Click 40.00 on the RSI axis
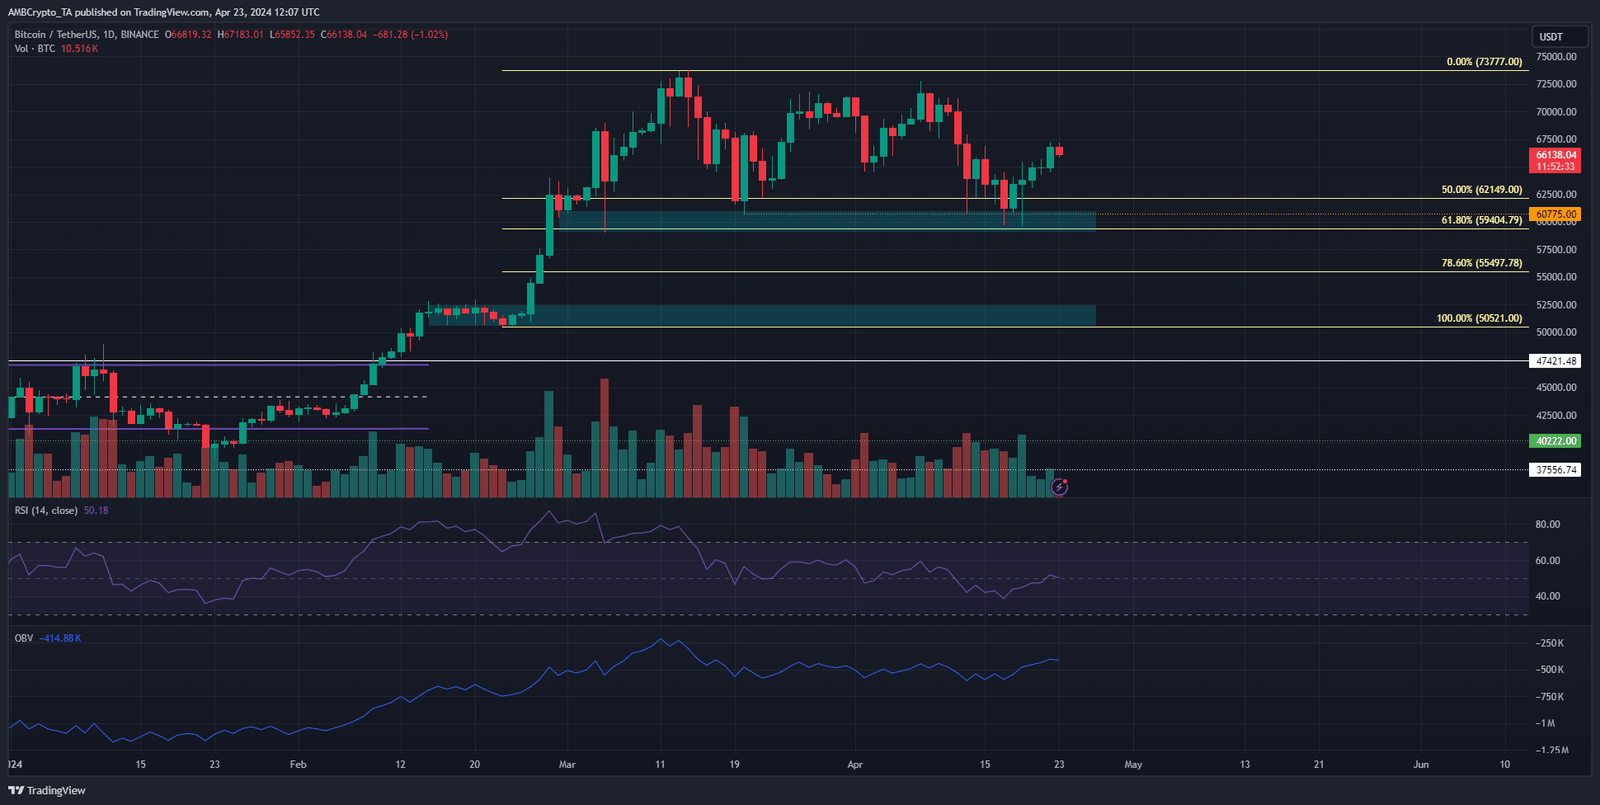1600x805 pixels. (1548, 597)
